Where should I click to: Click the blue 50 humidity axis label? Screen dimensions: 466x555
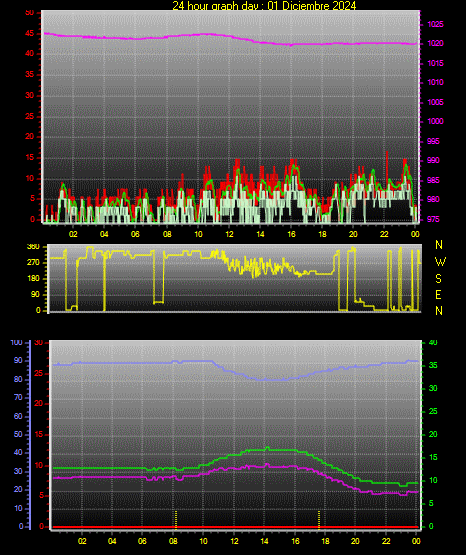18,434
